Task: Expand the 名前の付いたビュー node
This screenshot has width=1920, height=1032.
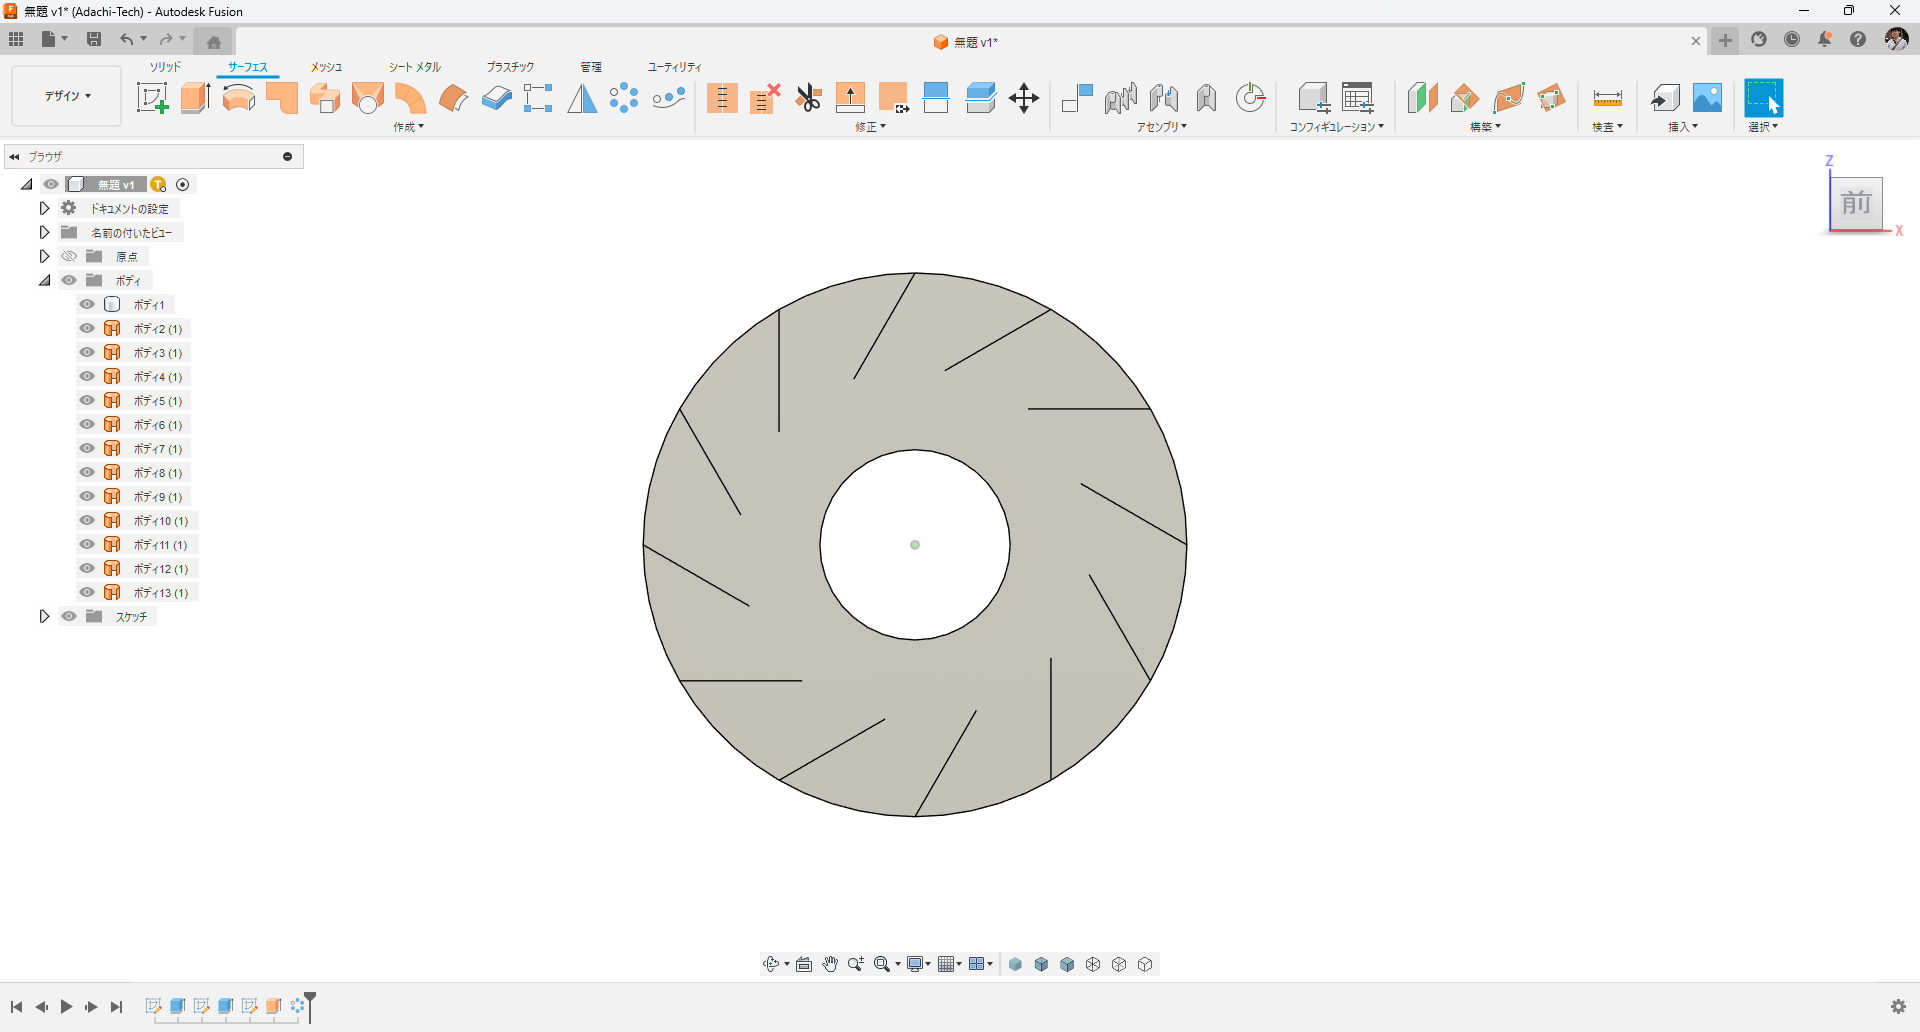Action: click(44, 232)
